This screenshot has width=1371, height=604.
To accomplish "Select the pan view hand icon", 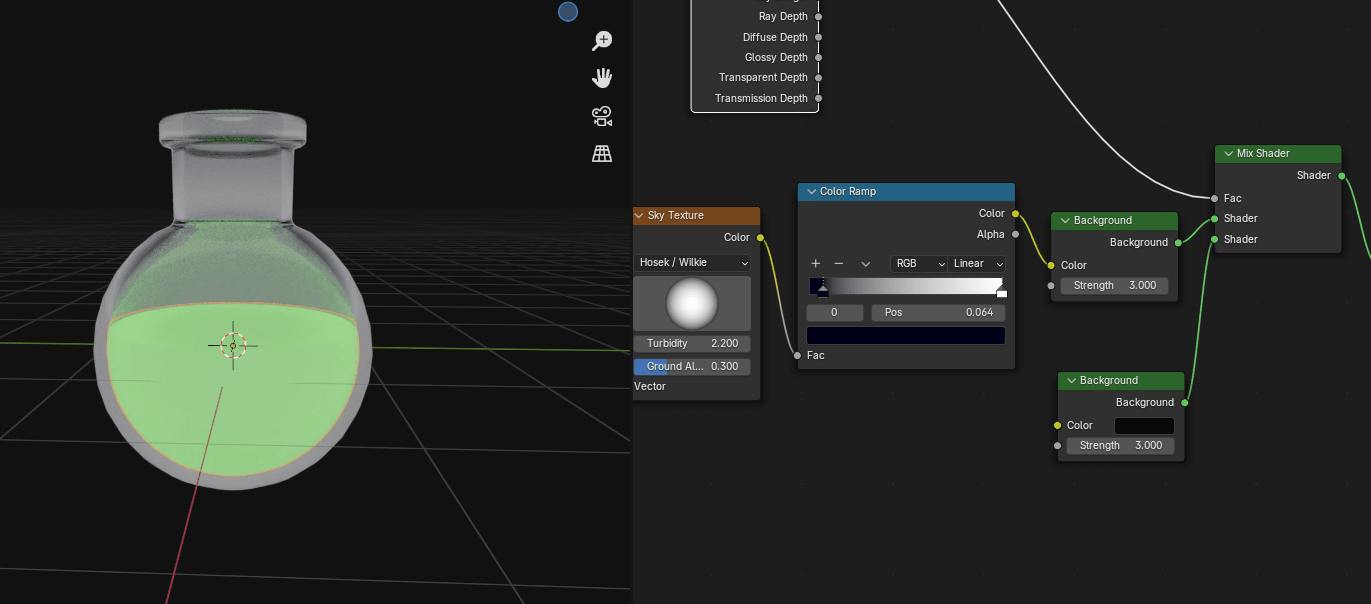I will click(x=602, y=78).
